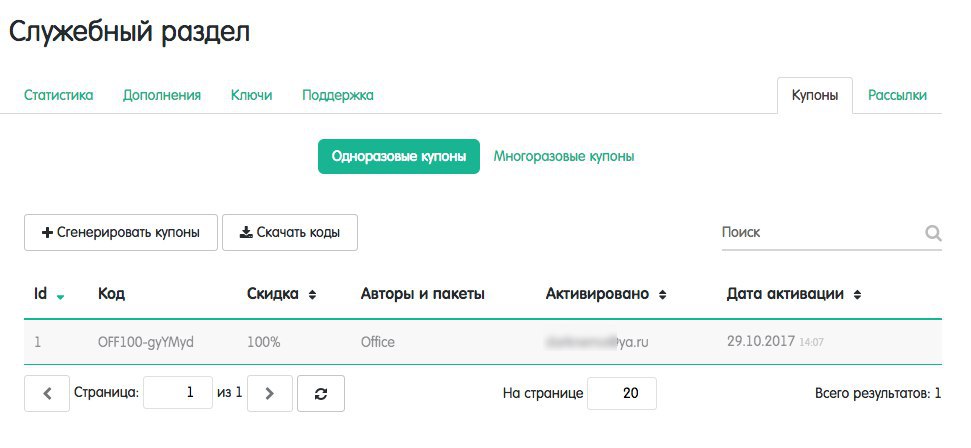971x448 pixels.
Task: Go to next page arrow
Action: click(269, 394)
